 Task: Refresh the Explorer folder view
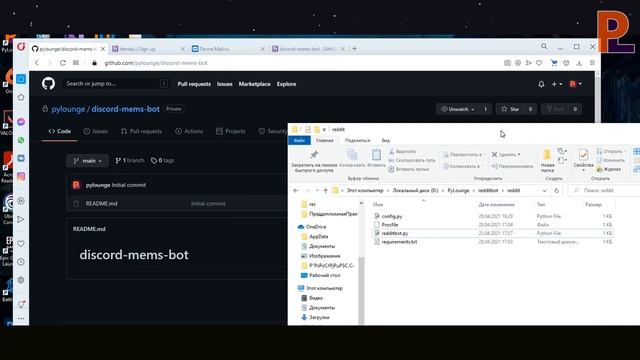pos(556,191)
